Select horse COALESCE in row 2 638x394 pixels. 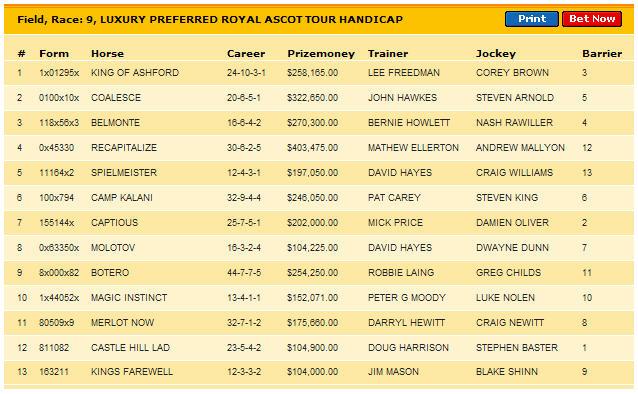point(116,98)
